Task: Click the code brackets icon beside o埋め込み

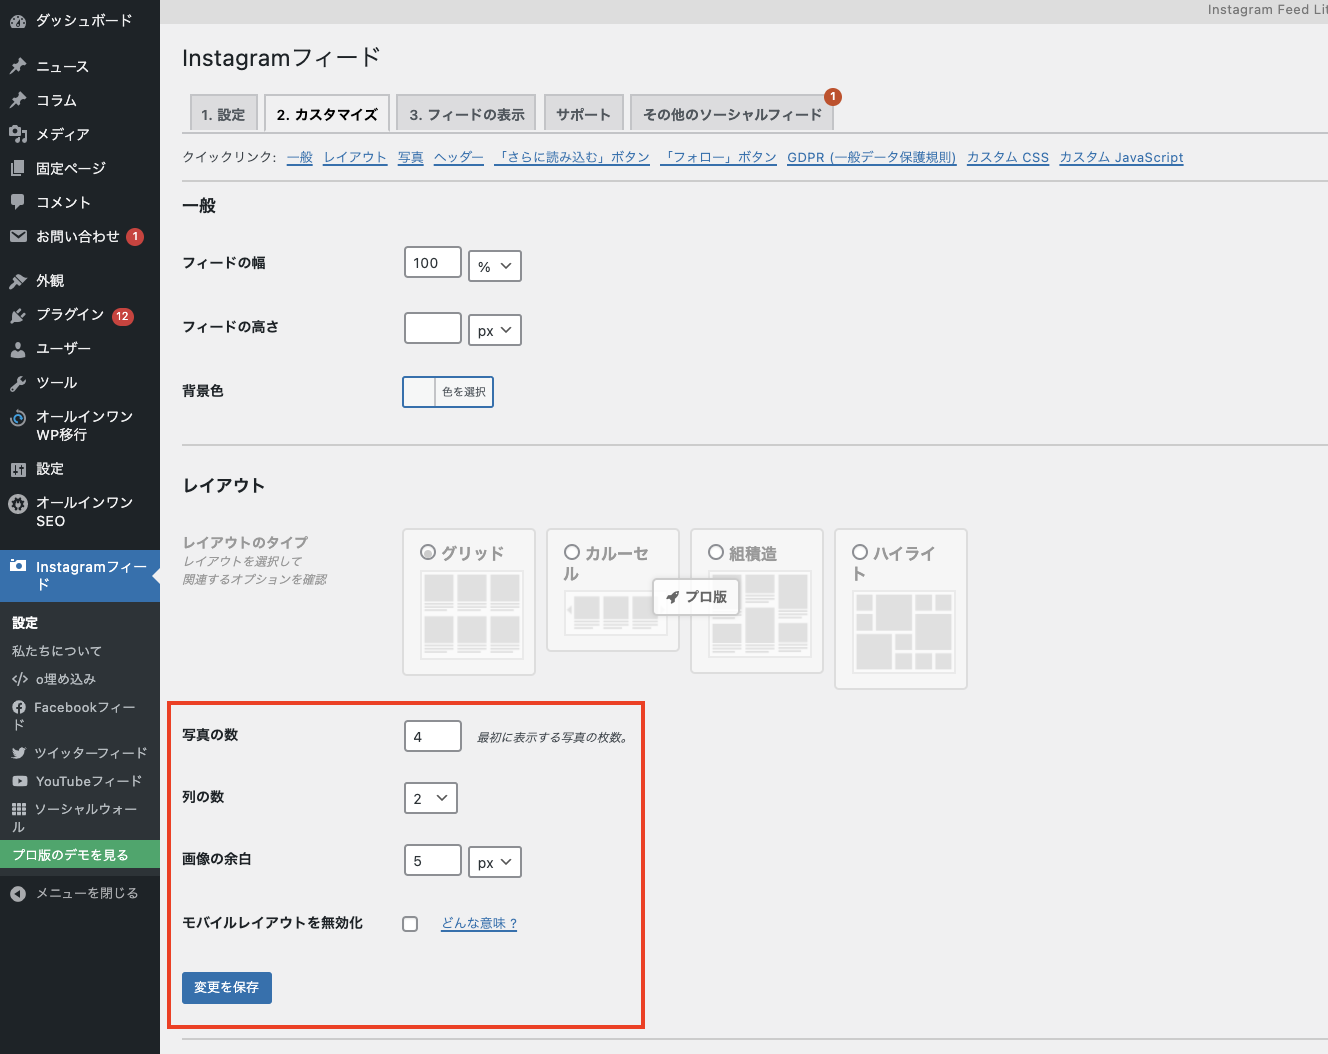Action: point(20,679)
